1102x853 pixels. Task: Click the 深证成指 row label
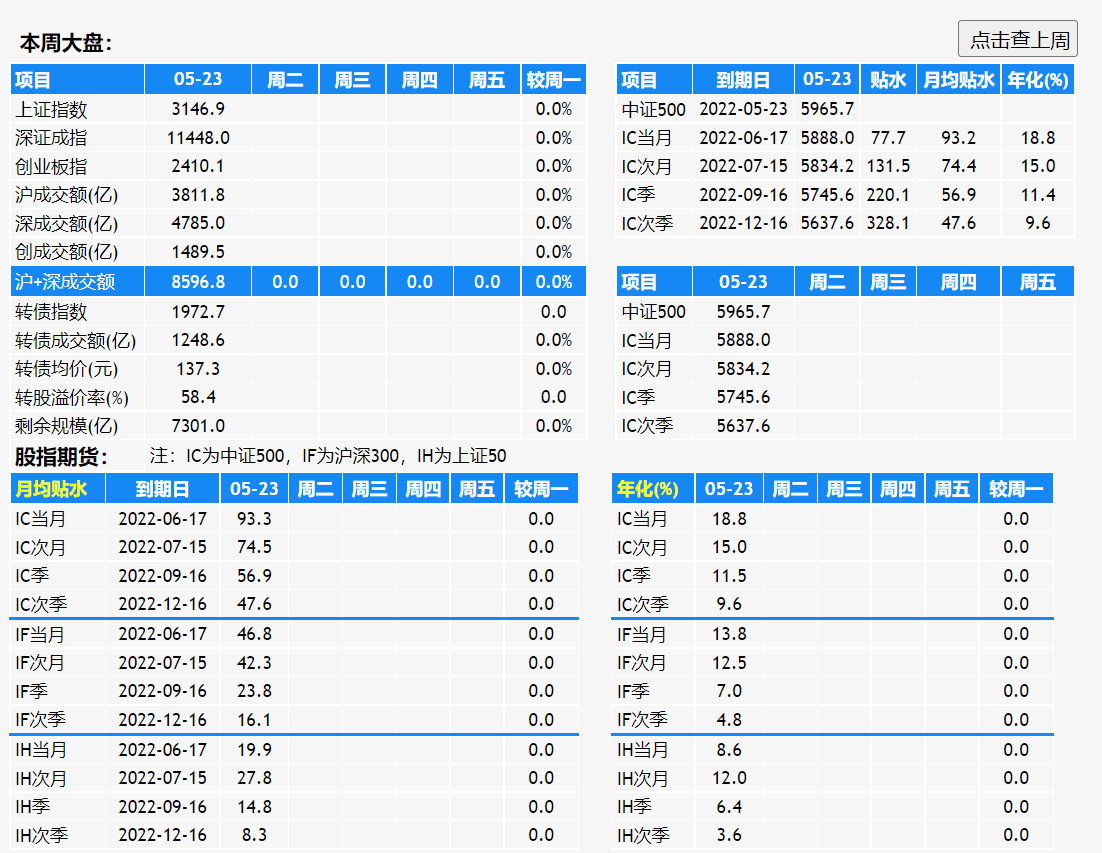[x=52, y=137]
